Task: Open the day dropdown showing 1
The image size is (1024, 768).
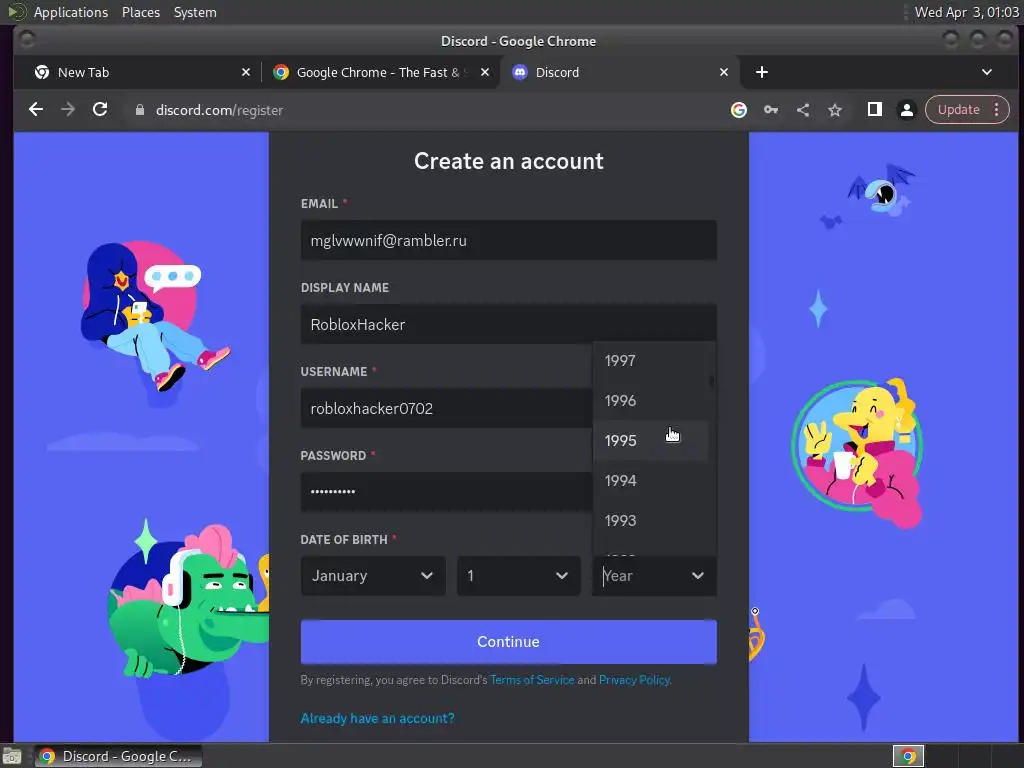Action: (x=519, y=575)
